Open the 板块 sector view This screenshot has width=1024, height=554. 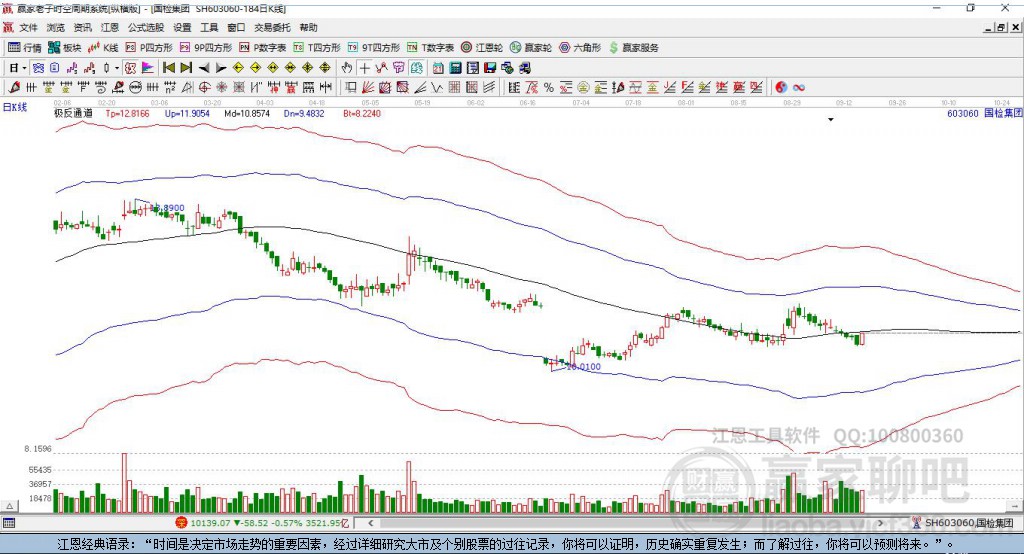pos(65,48)
